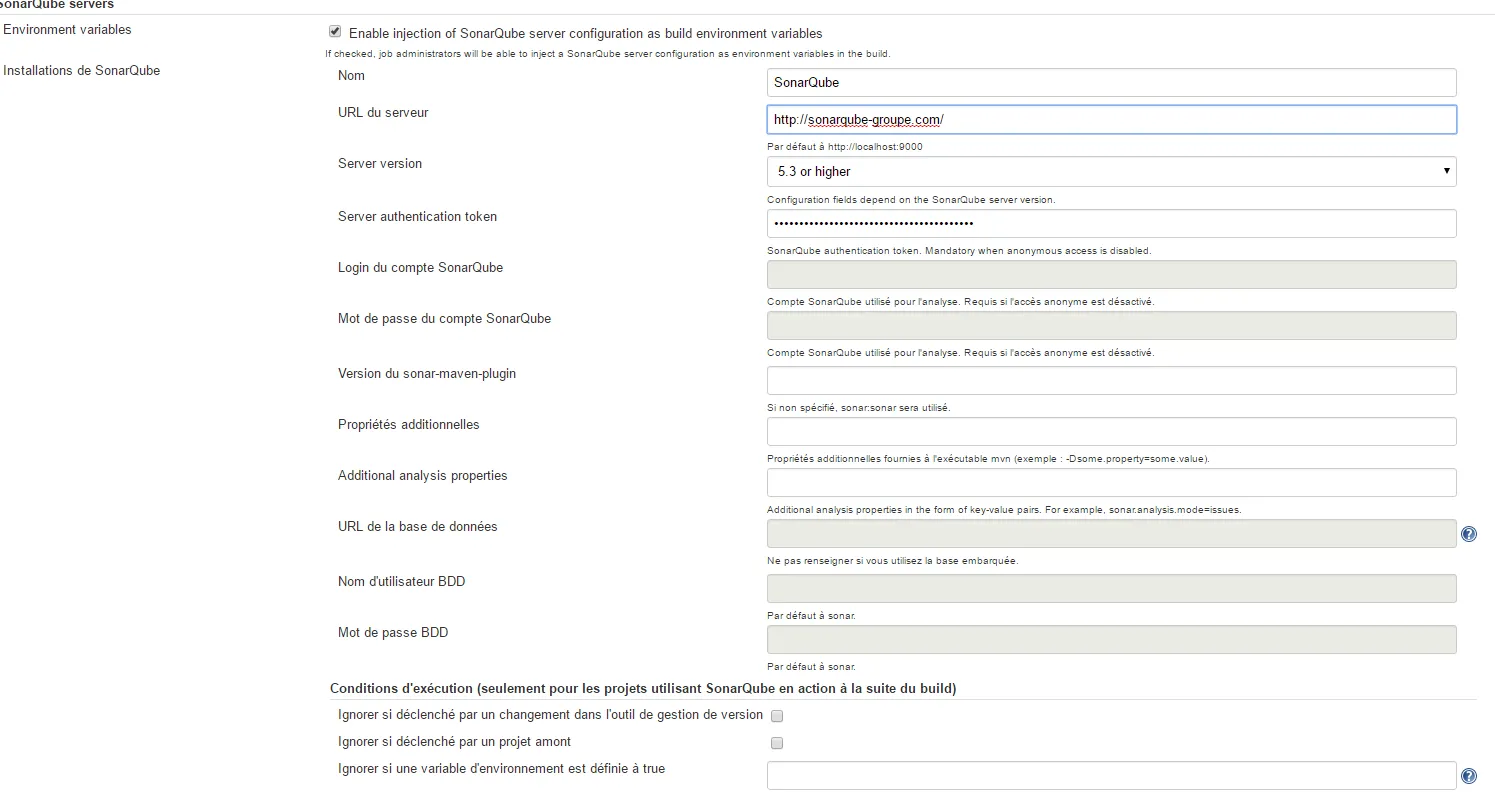The height and width of the screenshot is (797, 1495).
Task: Check Ignorer si déclenché par un projet amont
Action: coord(777,743)
